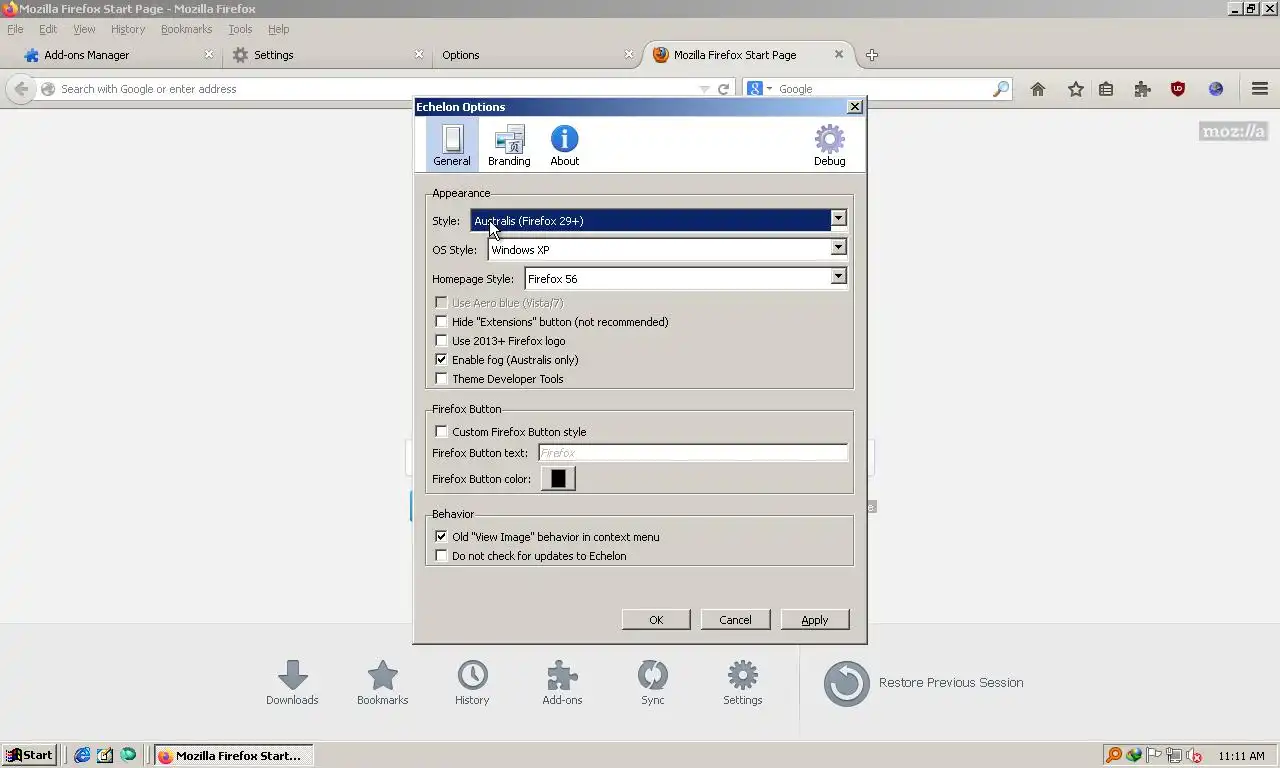Image resolution: width=1280 pixels, height=768 pixels.
Task: Click Restore Previous Session
Action: pyautogui.click(x=923, y=683)
